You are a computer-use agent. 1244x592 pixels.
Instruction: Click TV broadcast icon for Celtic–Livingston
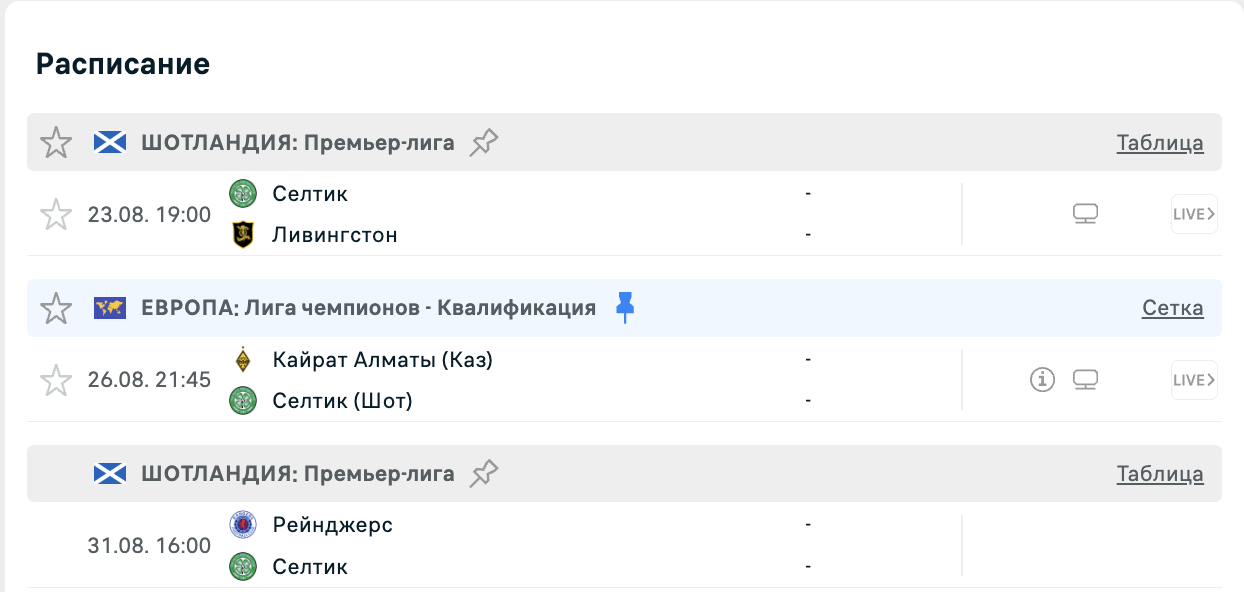(x=1086, y=214)
